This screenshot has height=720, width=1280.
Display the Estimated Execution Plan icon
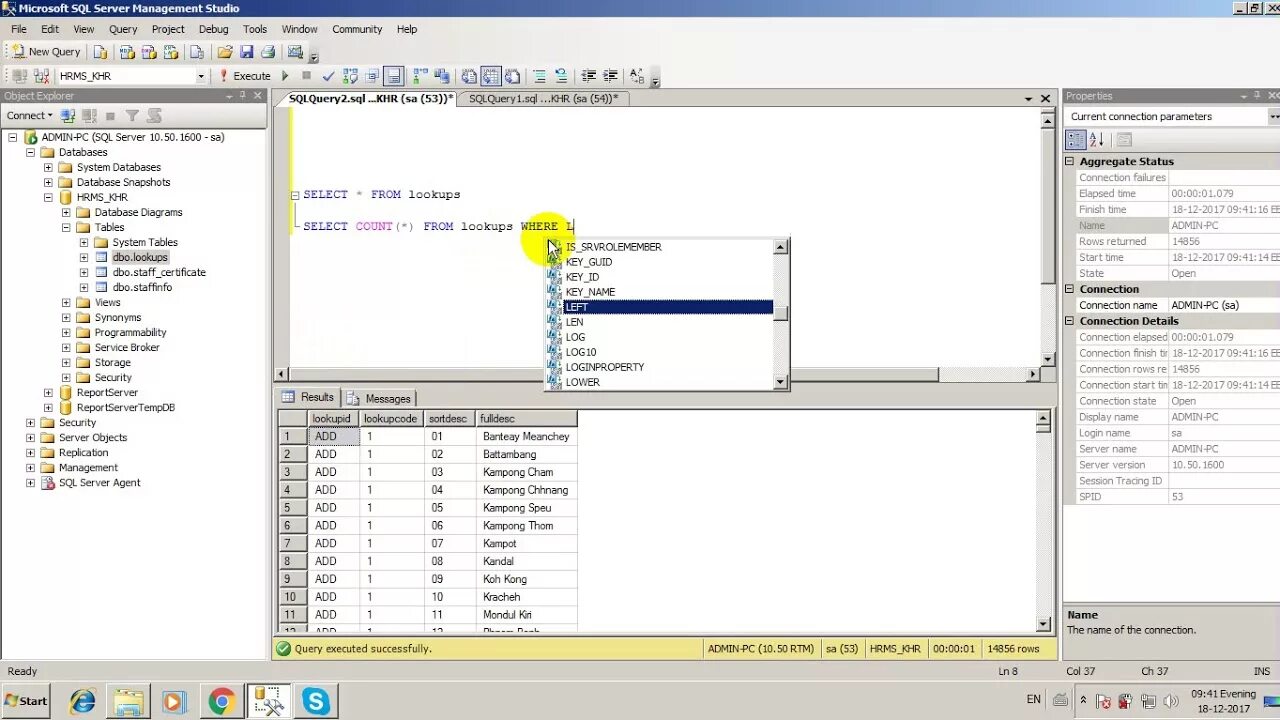[x=350, y=76]
